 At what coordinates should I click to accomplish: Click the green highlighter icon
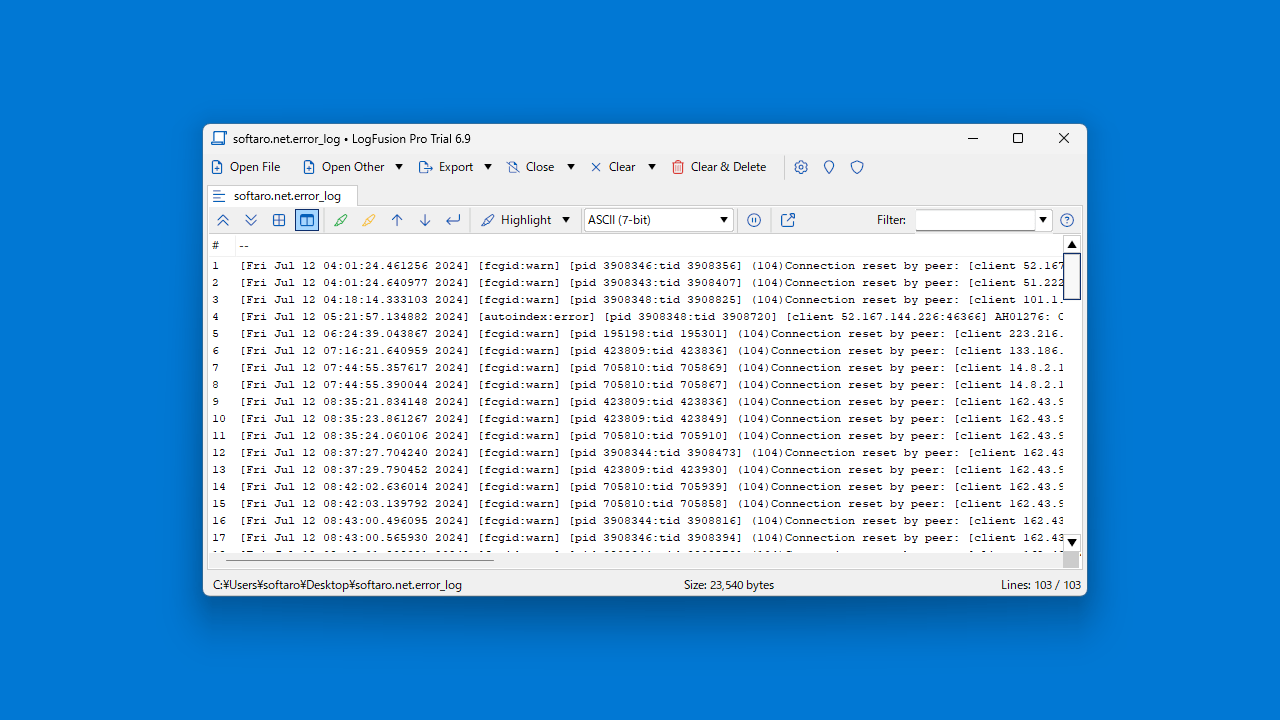pyautogui.click(x=341, y=220)
